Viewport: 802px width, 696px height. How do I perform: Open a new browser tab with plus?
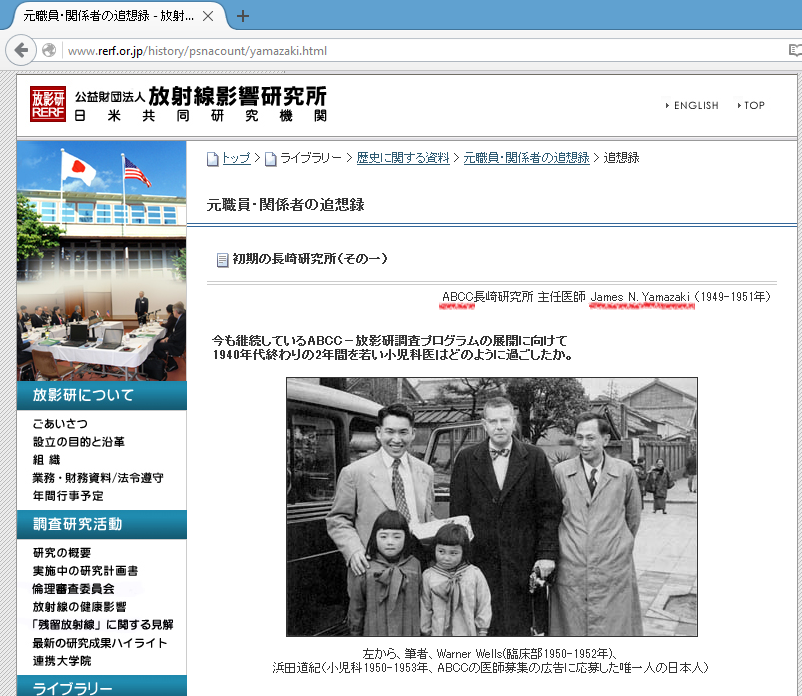click(x=243, y=16)
